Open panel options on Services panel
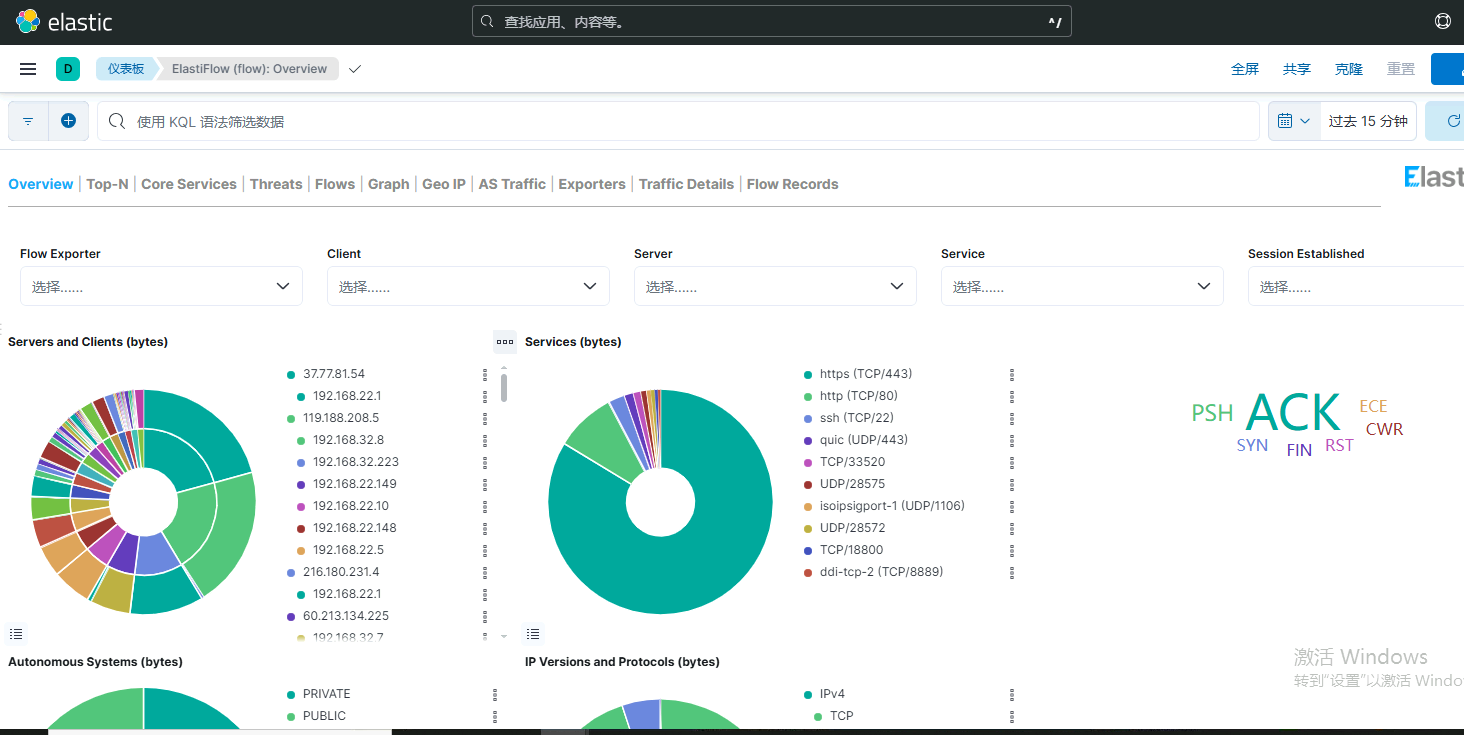The image size is (1464, 735). 505,342
